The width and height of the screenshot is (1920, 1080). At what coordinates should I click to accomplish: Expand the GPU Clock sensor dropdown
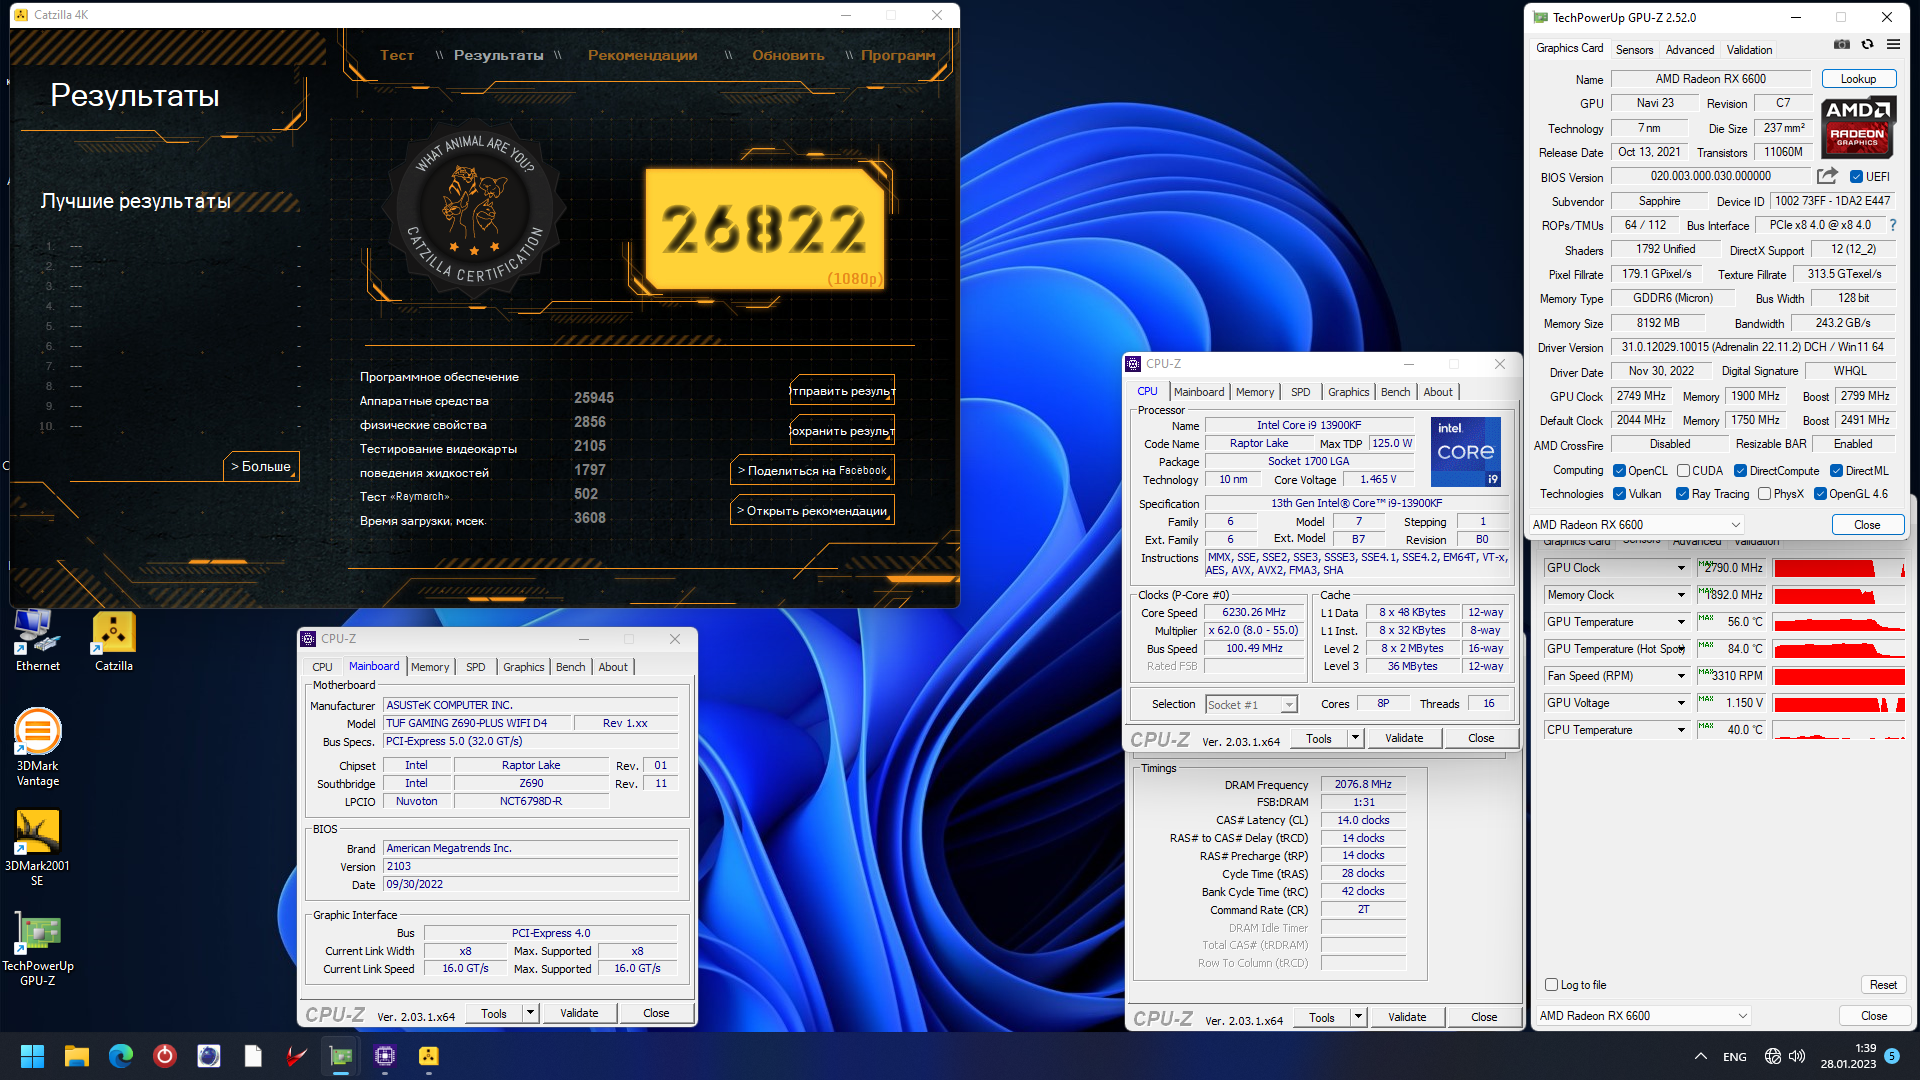point(1681,568)
